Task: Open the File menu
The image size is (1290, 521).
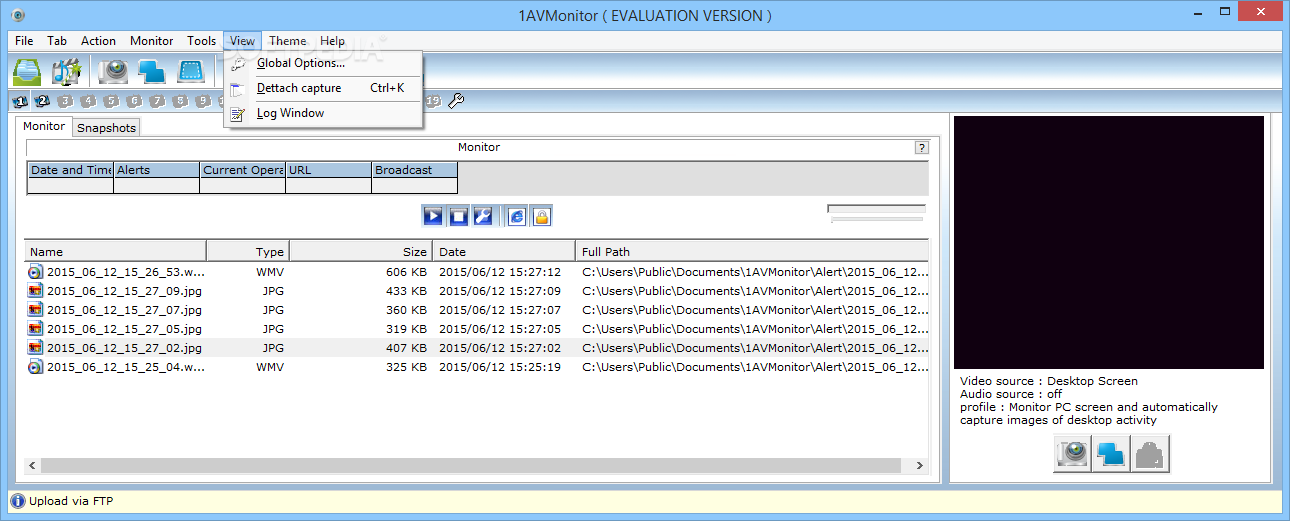Action: [24, 41]
